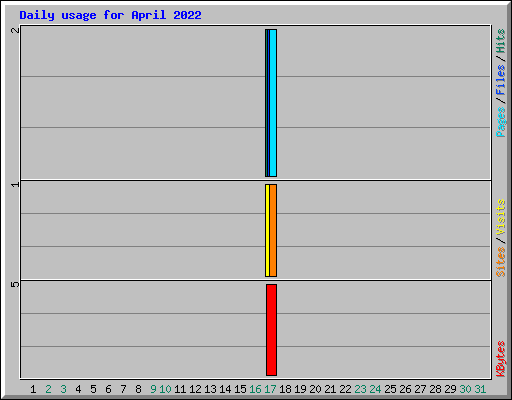
Task: Click day 5 on the x-axis
Action: coord(93,389)
